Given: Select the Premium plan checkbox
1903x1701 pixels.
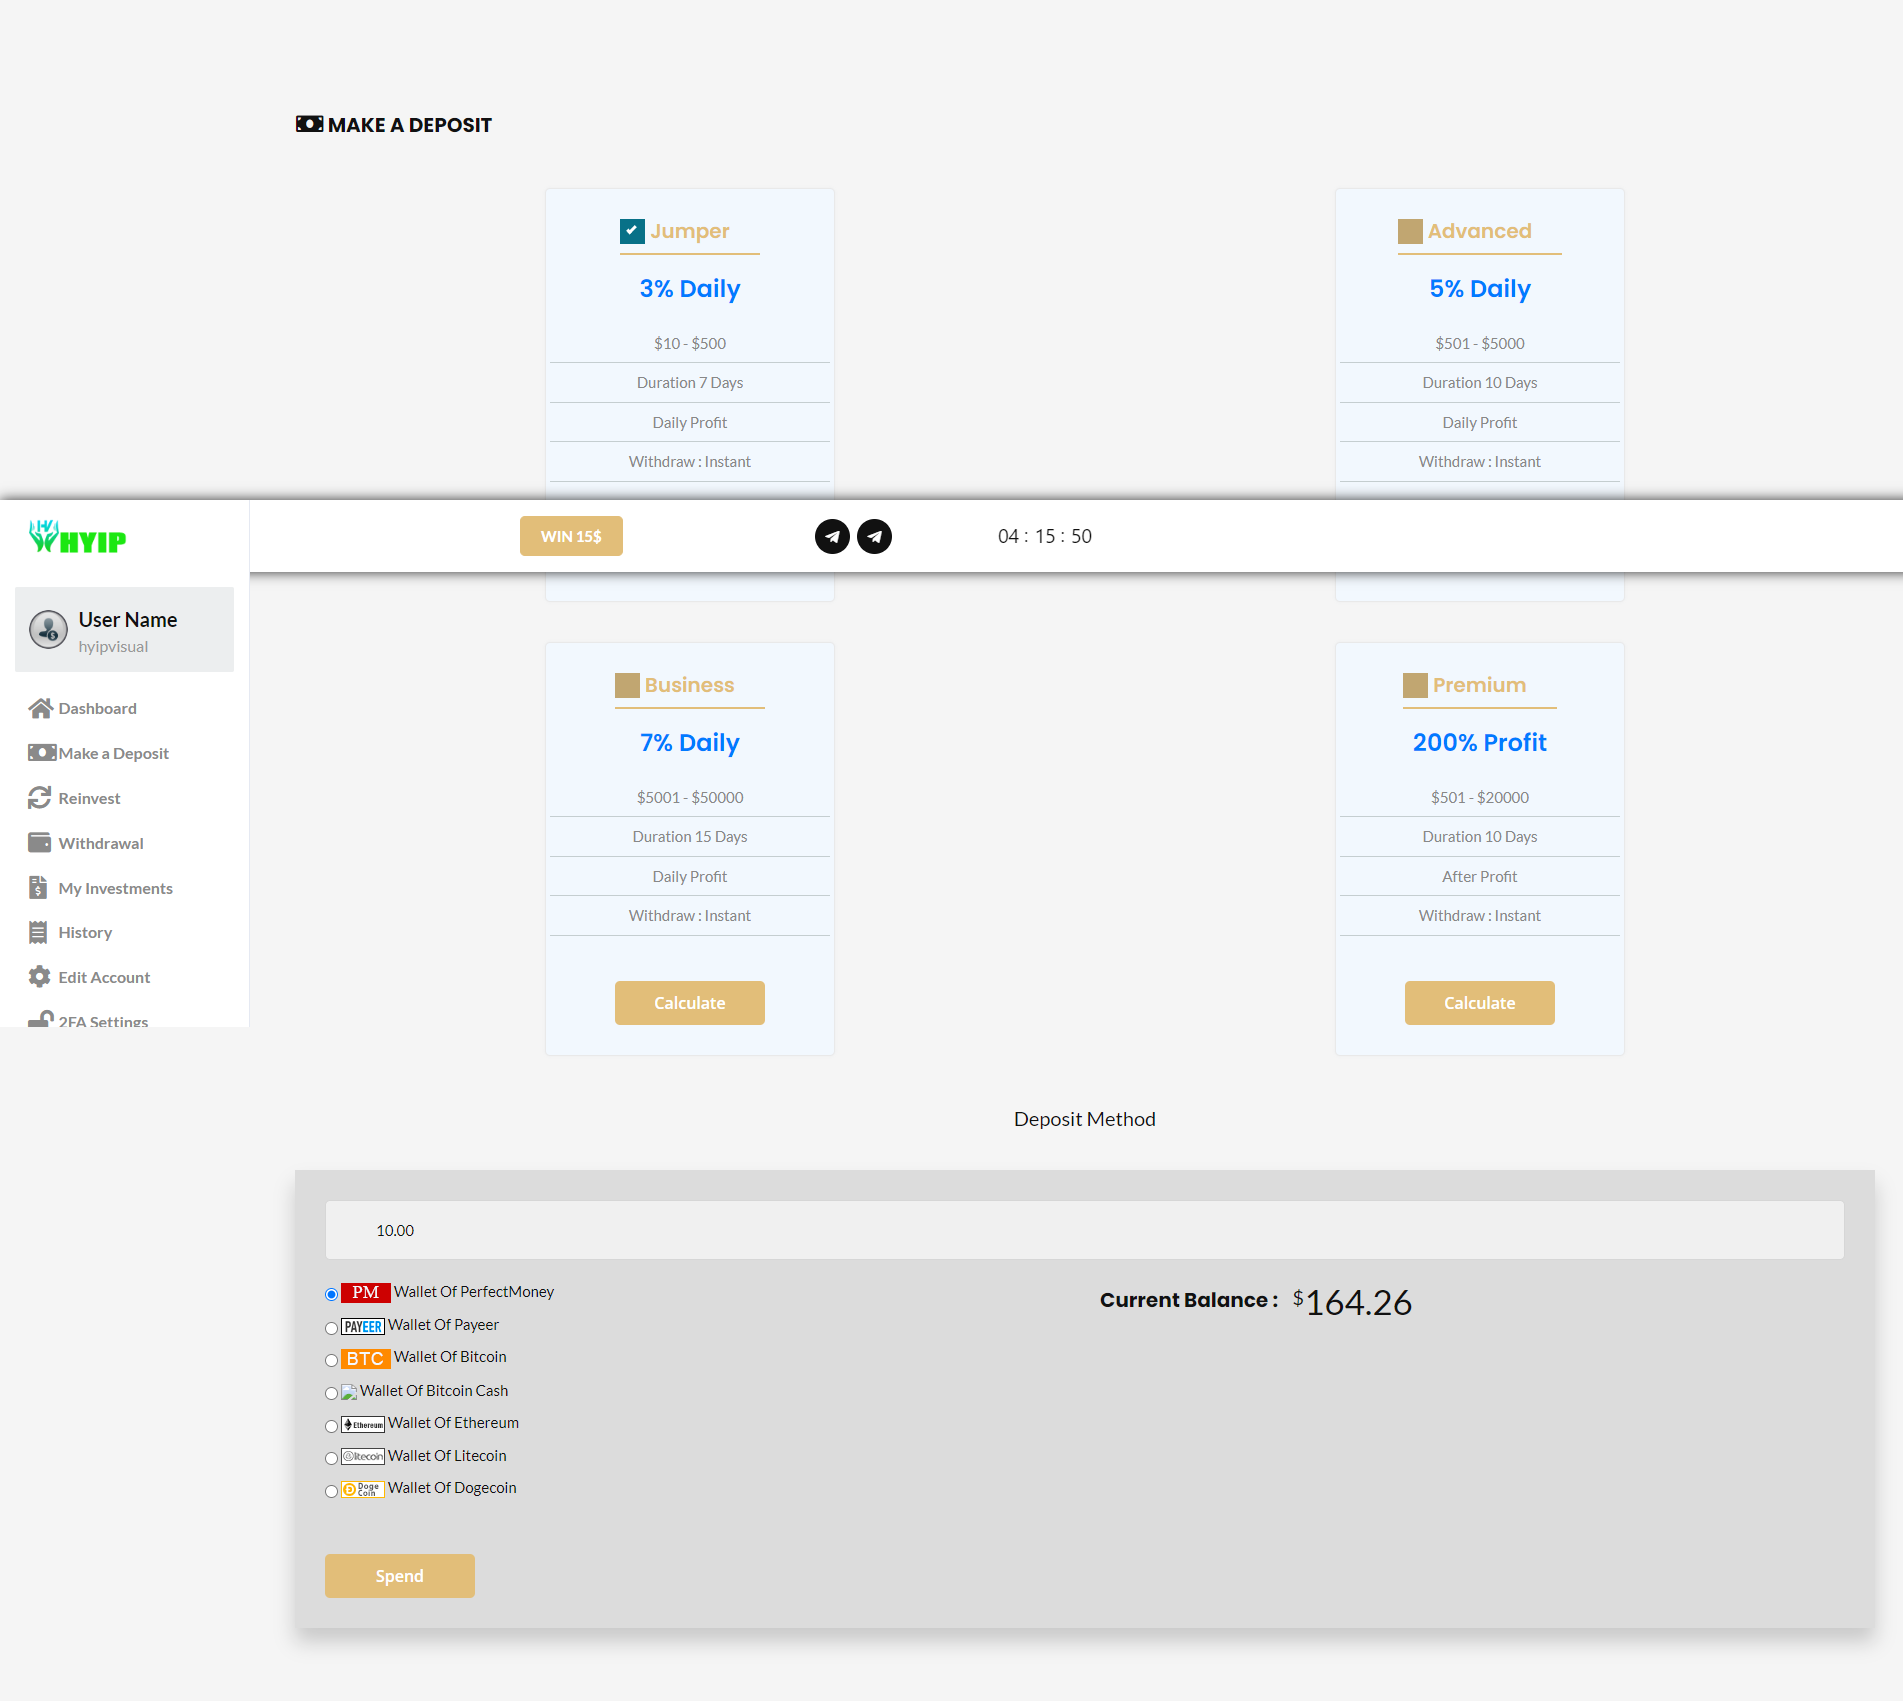Looking at the screenshot, I should [1415, 685].
